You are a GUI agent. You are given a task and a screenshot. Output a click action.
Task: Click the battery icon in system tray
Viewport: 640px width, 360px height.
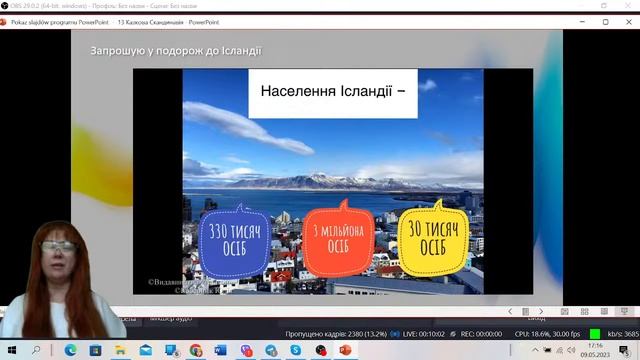tap(547, 350)
